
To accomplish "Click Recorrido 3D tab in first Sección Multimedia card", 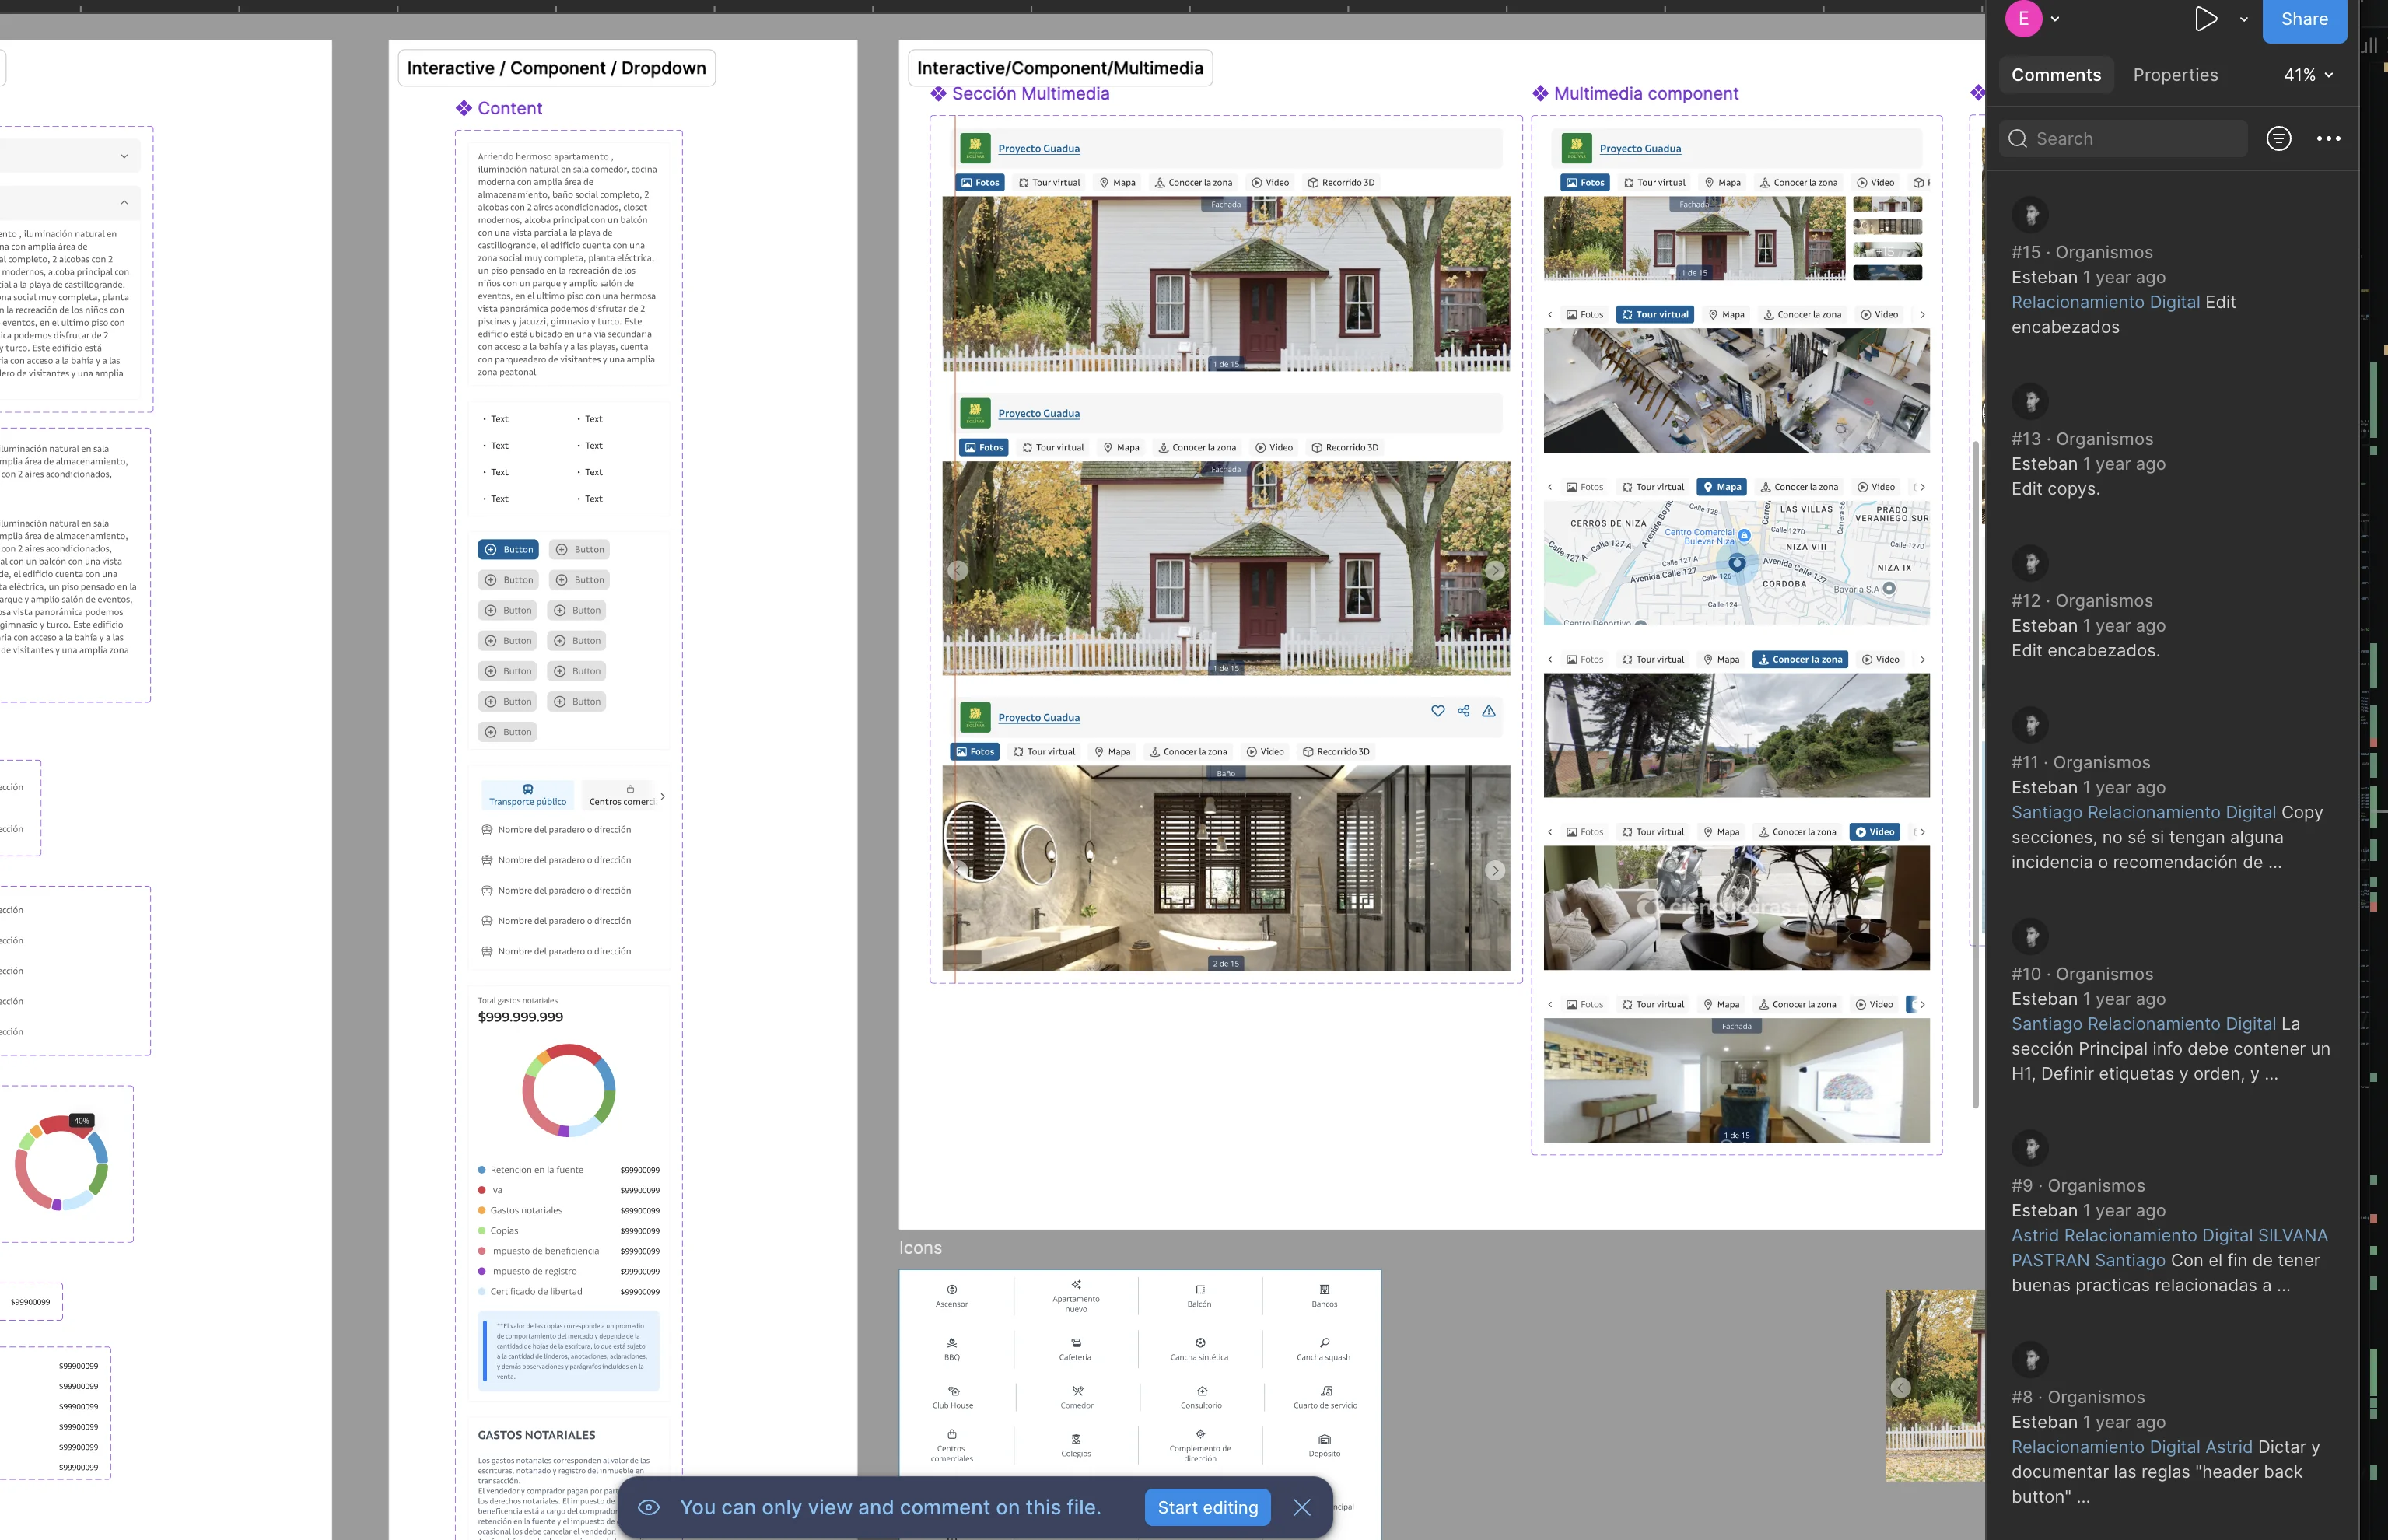I will [1341, 183].
